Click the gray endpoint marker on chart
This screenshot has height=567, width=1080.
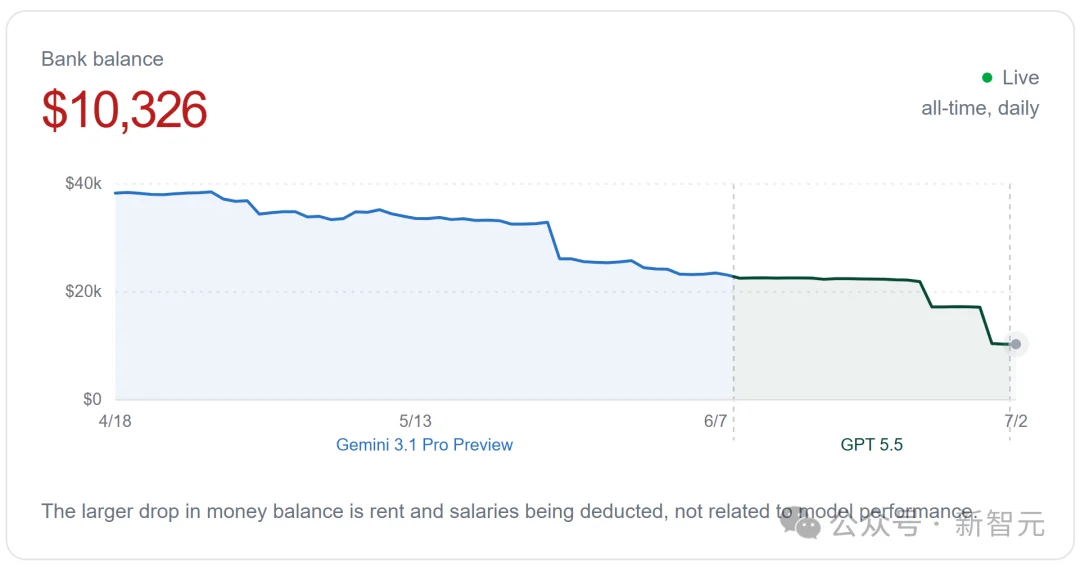coord(1015,344)
